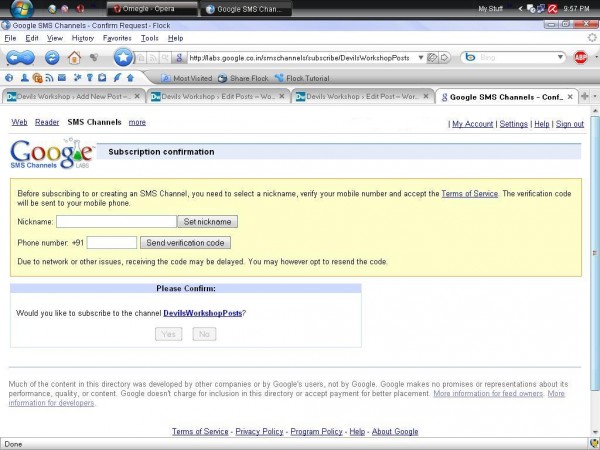The width and height of the screenshot is (600, 450).
Task: Close the Google SMS Channels tab
Action: pyautogui.click(x=570, y=97)
